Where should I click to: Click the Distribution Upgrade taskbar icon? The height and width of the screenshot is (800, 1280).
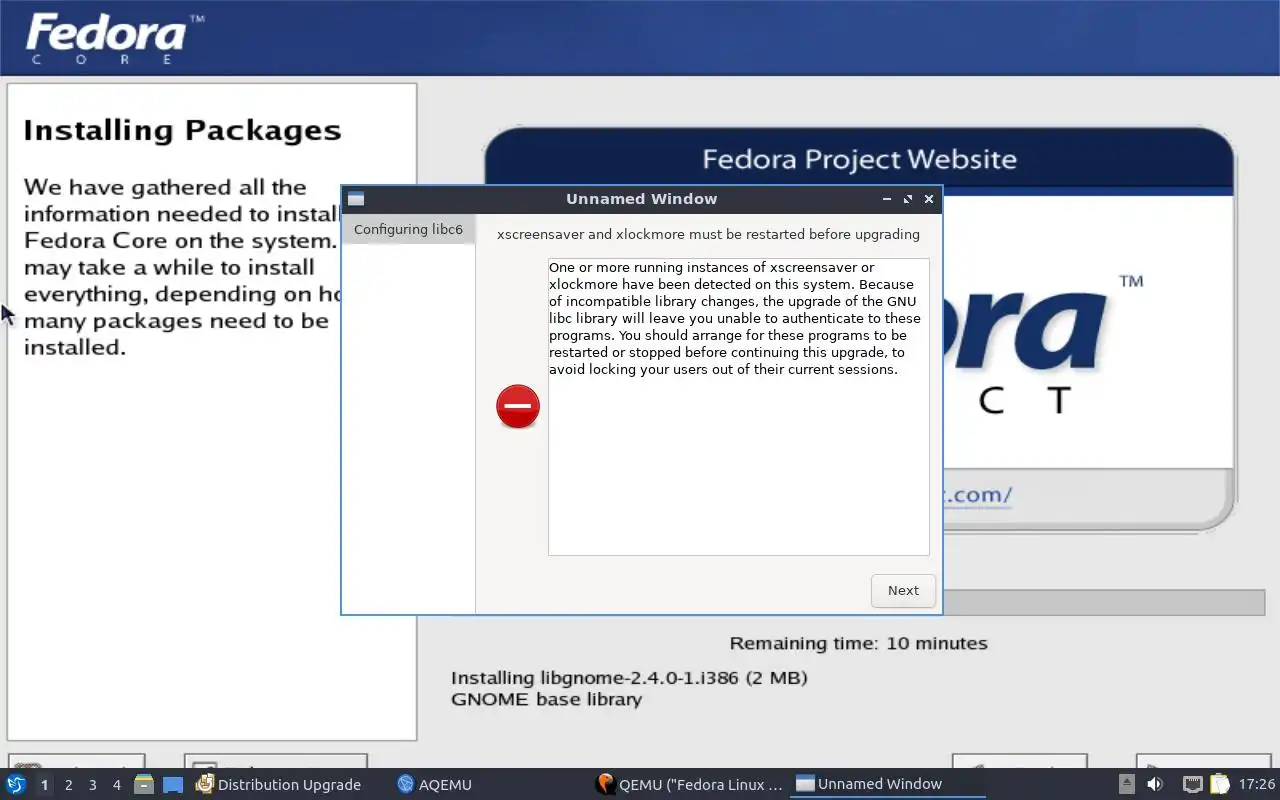tap(205, 785)
